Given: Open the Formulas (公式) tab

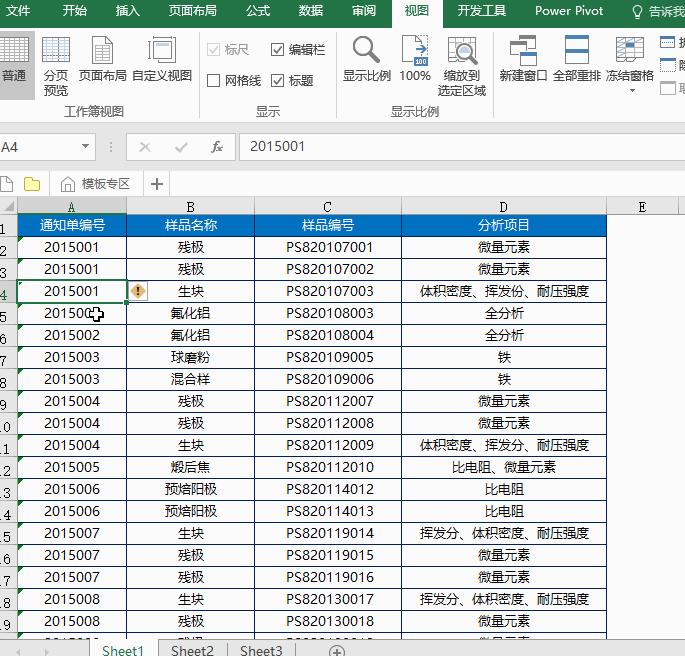Looking at the screenshot, I should click(x=258, y=11).
